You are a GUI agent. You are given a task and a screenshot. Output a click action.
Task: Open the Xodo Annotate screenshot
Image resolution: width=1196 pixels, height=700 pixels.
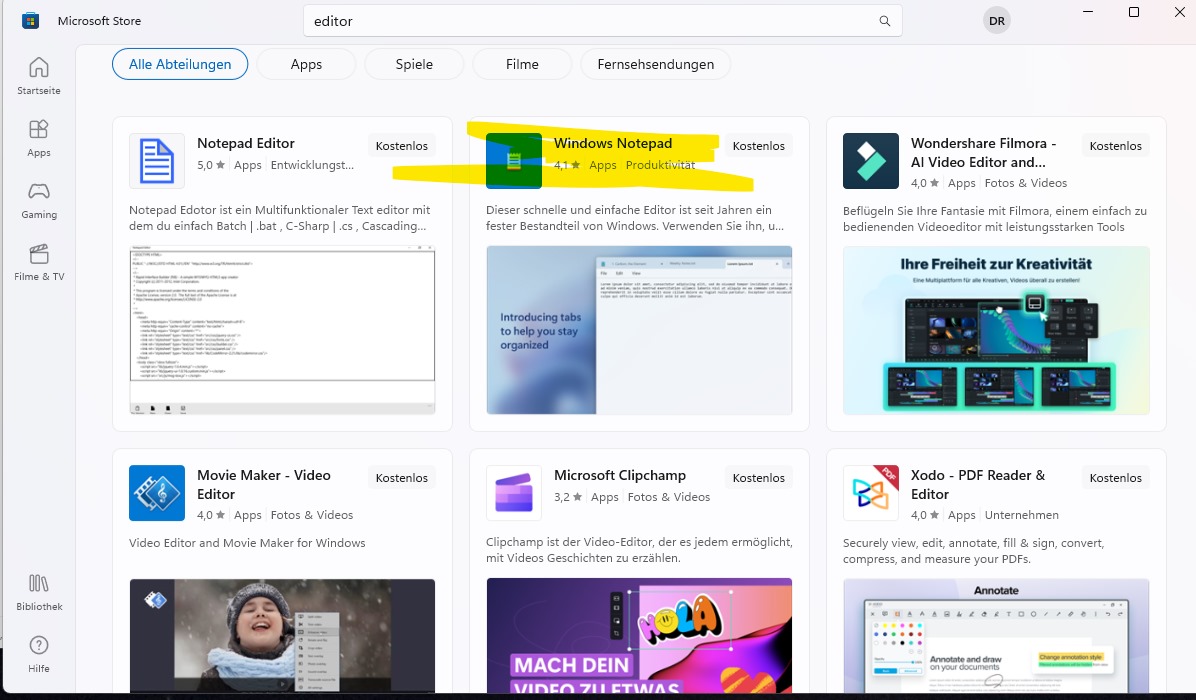996,635
